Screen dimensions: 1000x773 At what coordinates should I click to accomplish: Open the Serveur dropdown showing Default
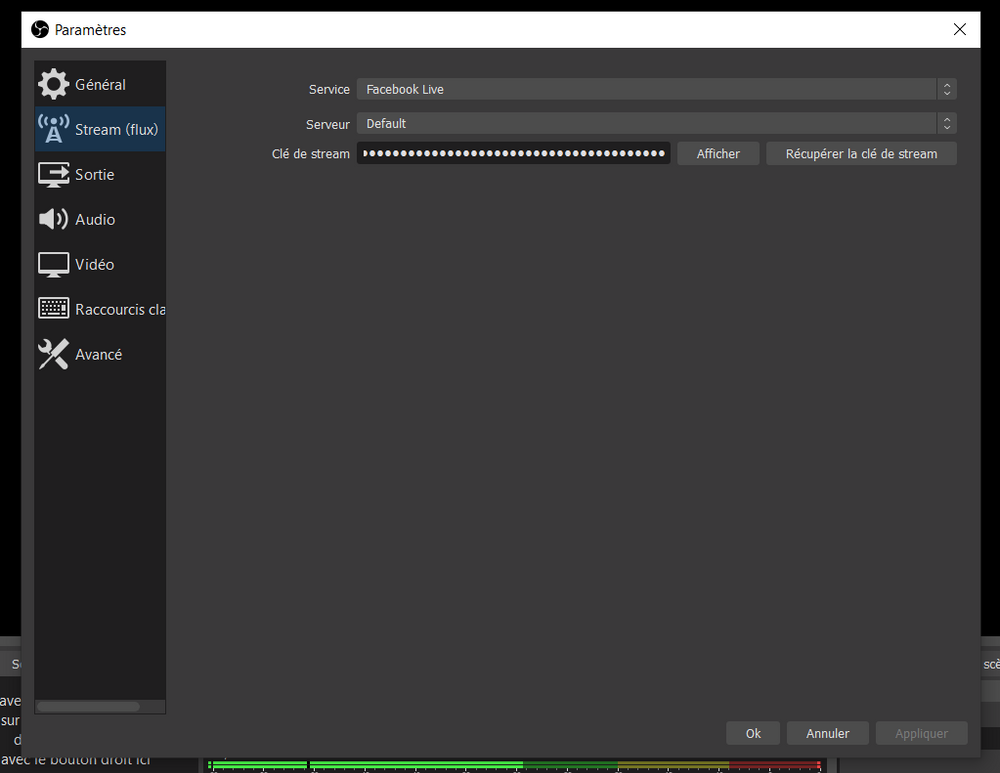656,123
